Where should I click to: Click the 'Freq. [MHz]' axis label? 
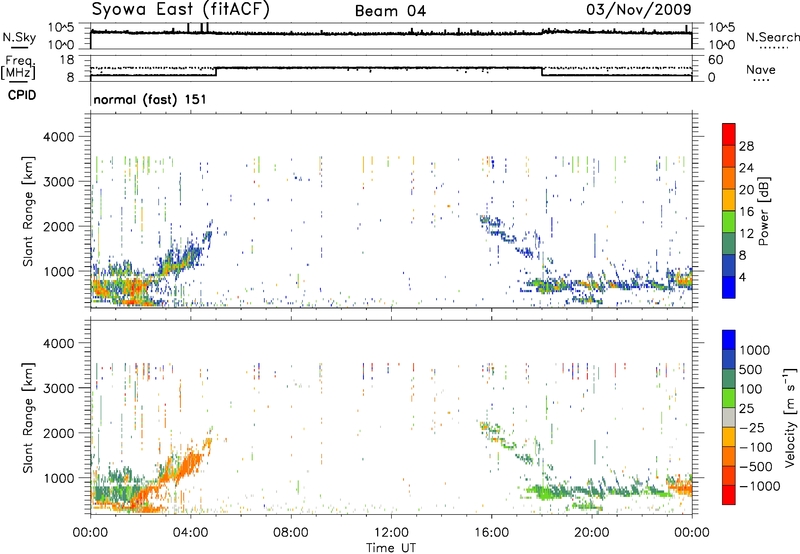18,68
